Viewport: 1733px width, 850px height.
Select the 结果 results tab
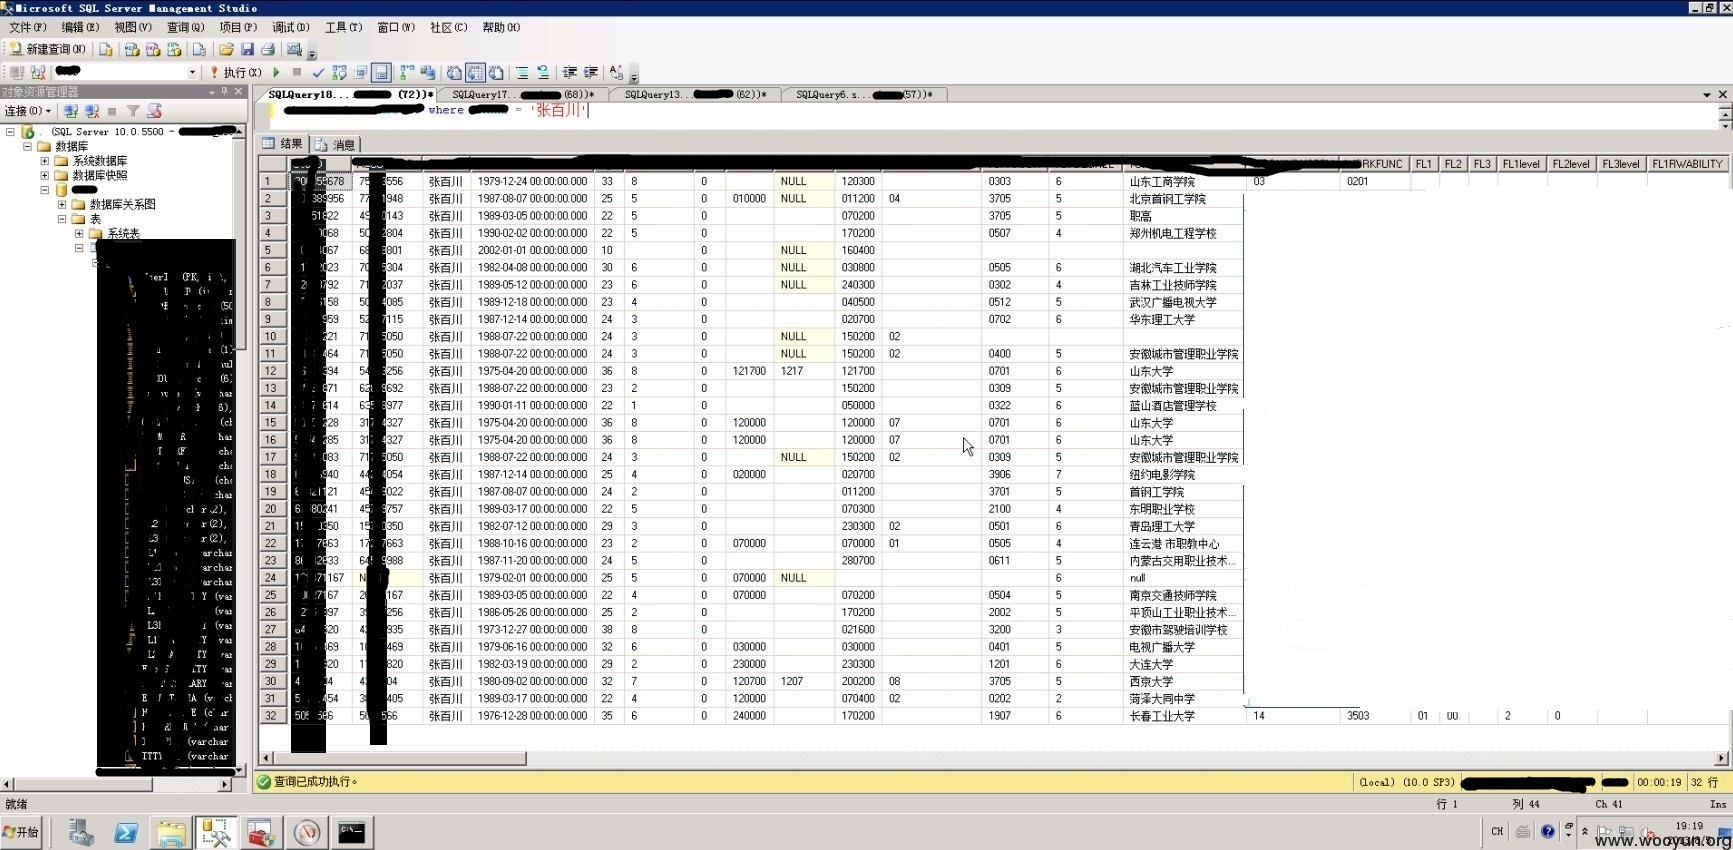(283, 144)
